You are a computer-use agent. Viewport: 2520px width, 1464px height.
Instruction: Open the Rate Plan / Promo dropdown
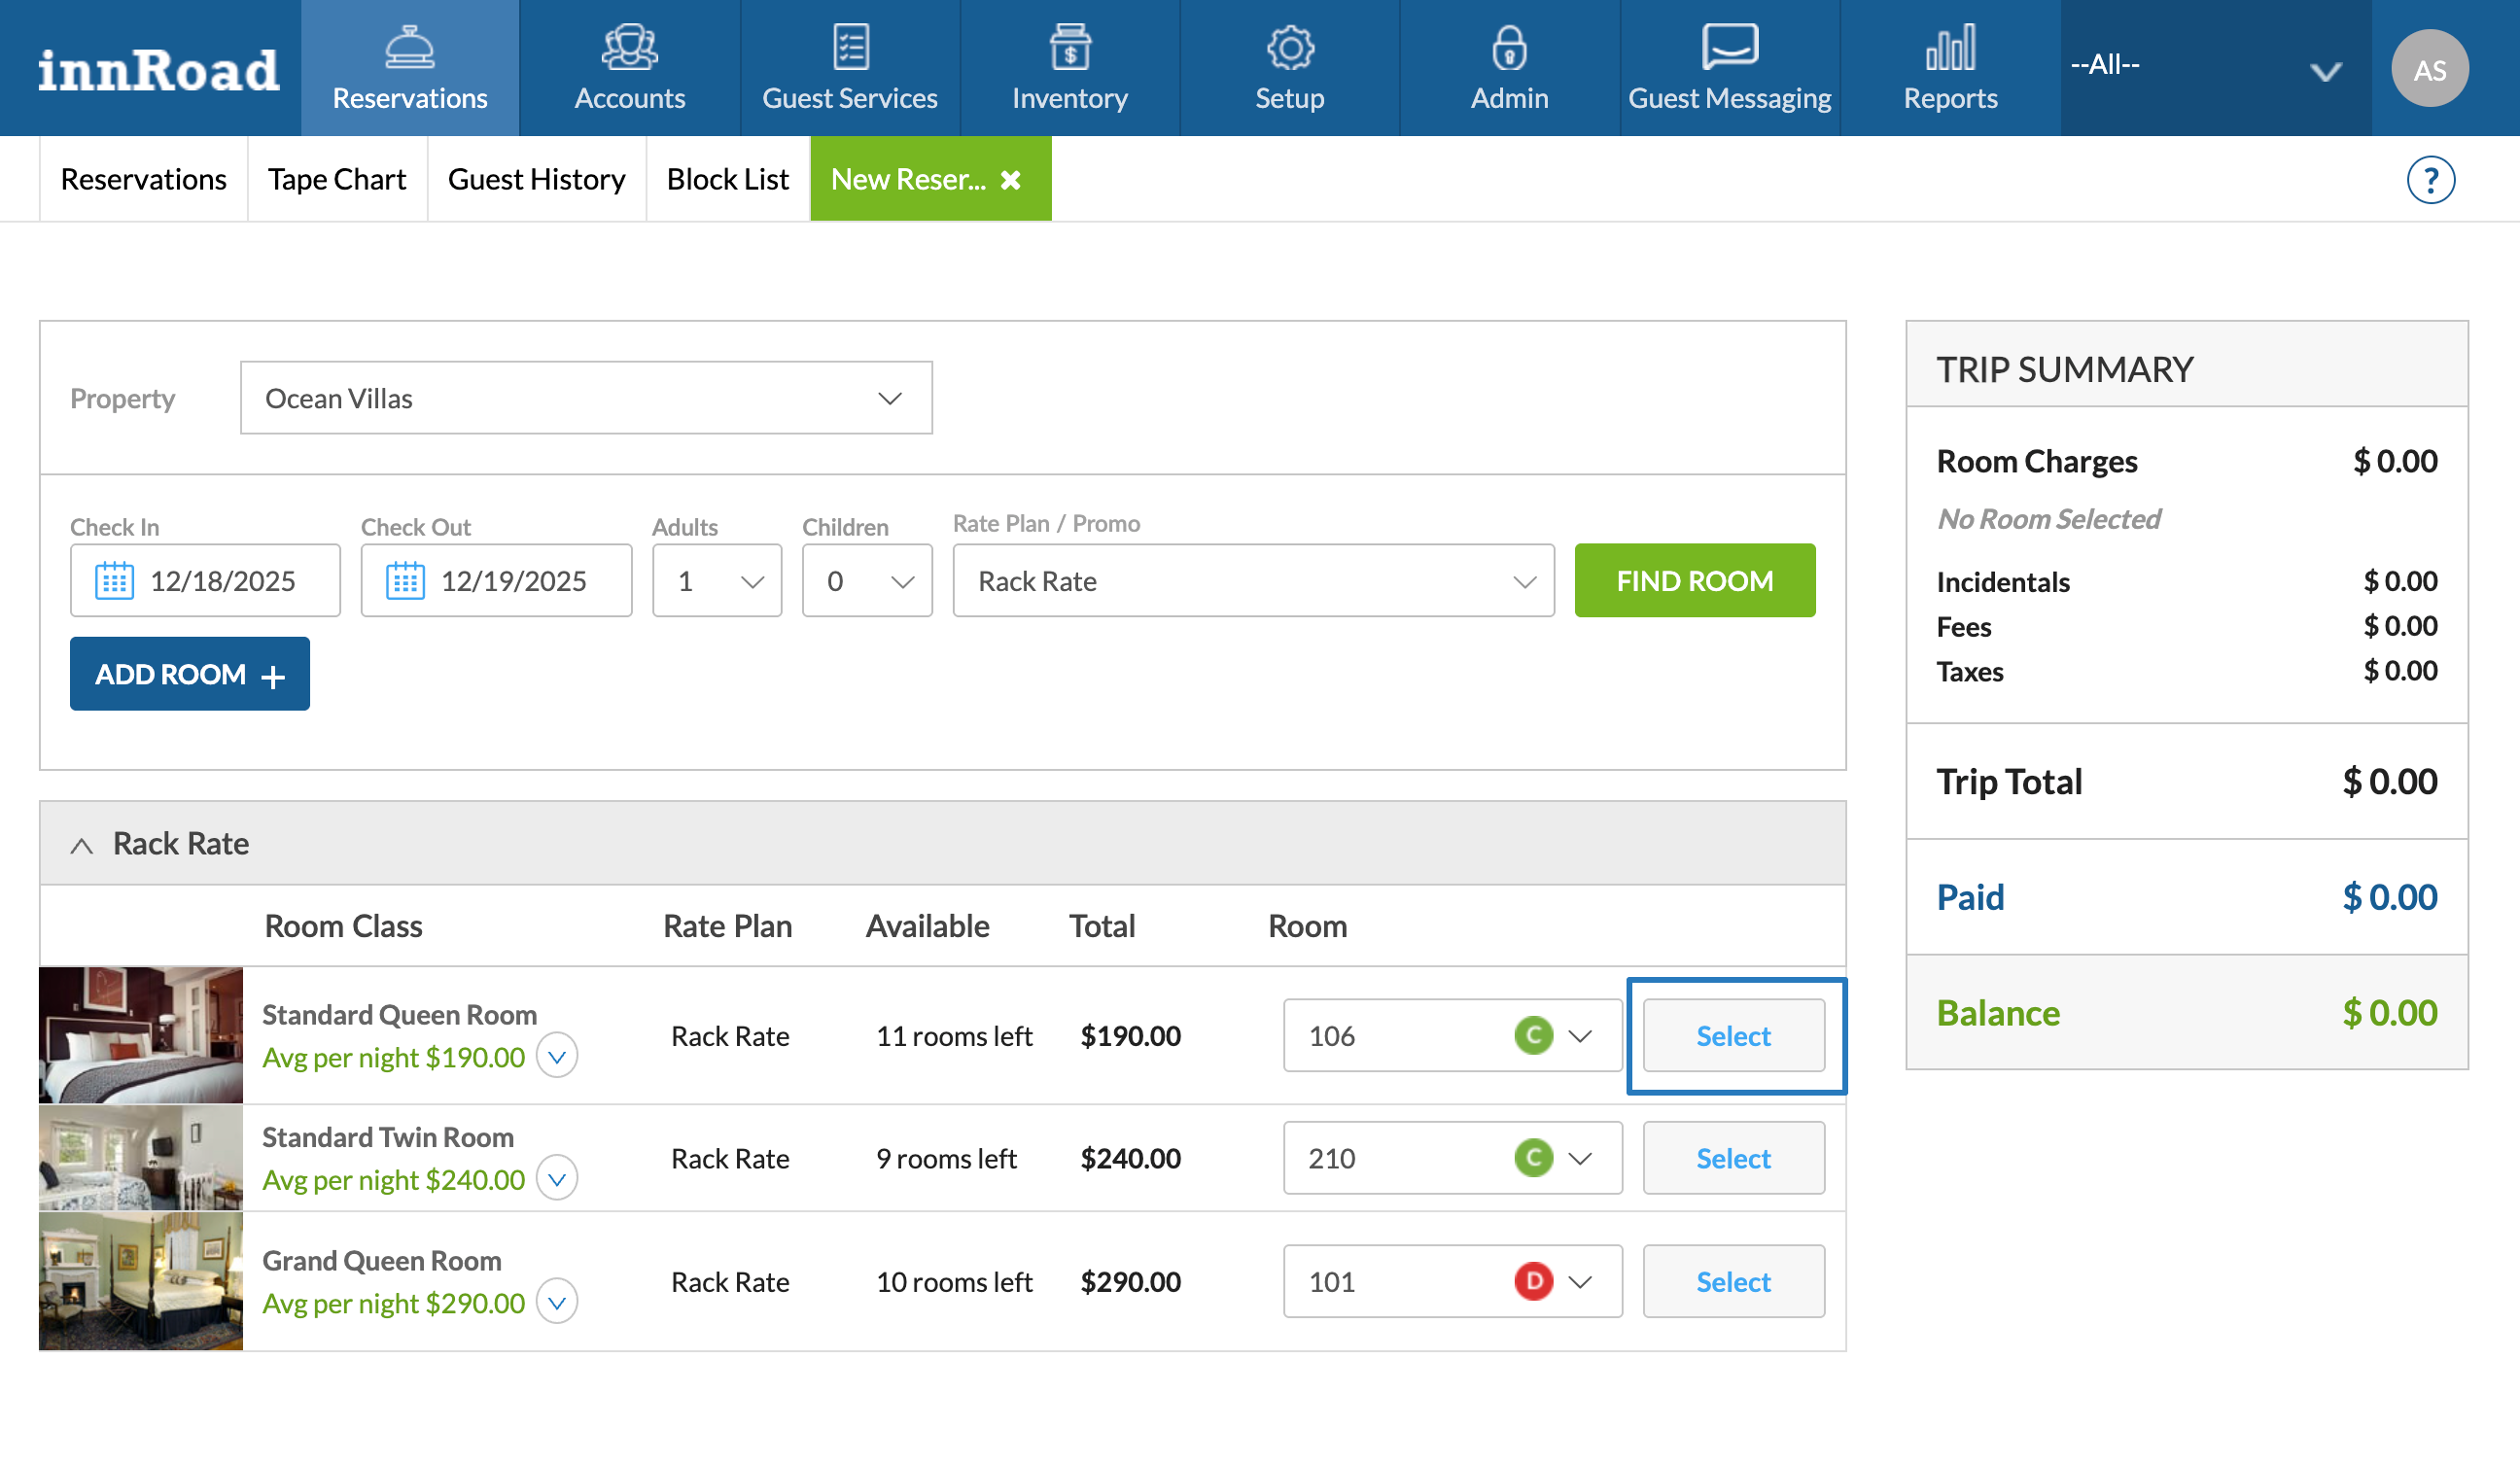point(1252,581)
